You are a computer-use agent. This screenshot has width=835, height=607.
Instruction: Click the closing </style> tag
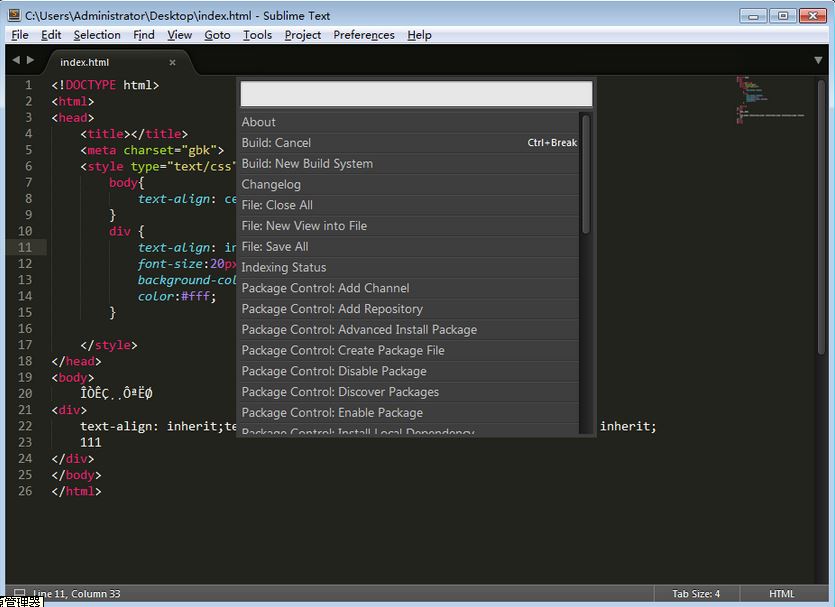(109, 345)
